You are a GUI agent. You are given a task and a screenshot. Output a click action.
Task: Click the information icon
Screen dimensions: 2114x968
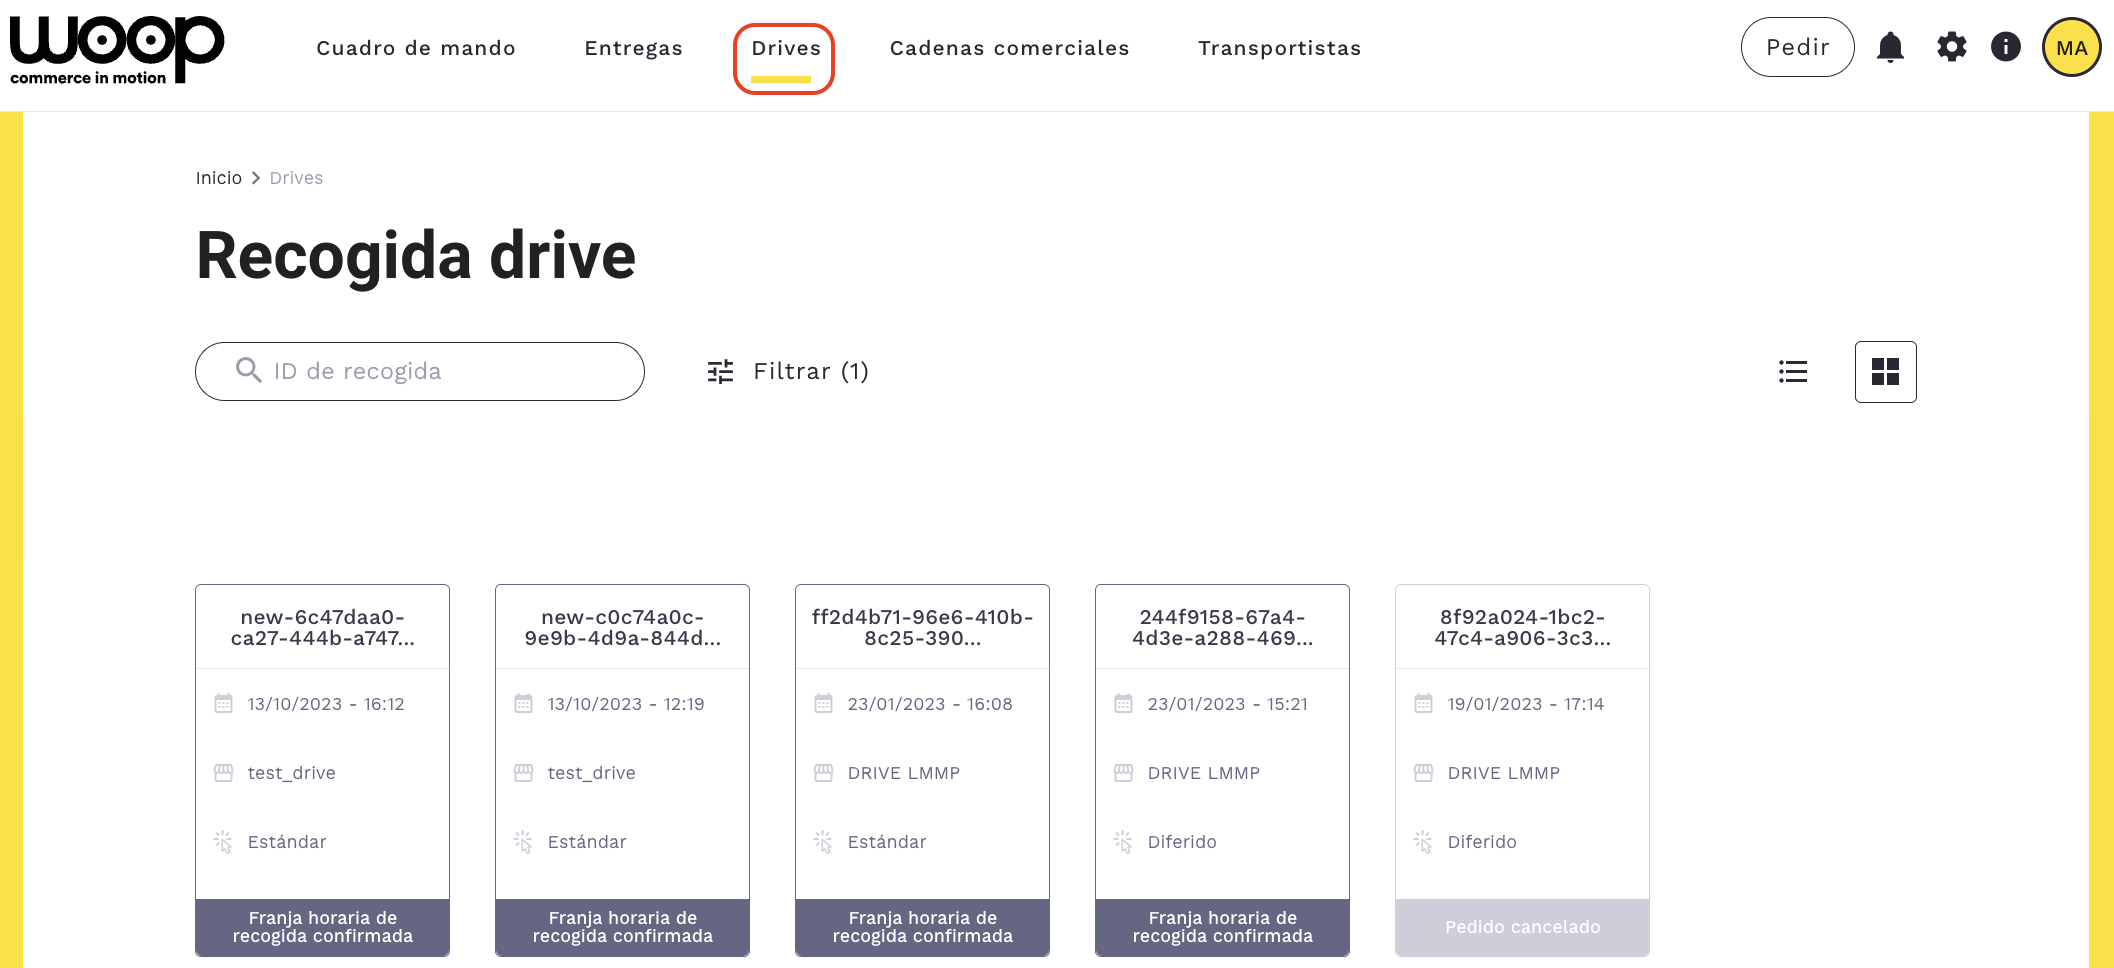coord(2005,47)
